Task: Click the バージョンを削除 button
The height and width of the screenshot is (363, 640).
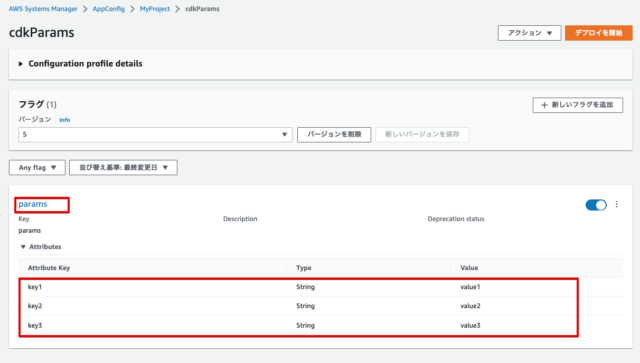Action: tap(334, 135)
